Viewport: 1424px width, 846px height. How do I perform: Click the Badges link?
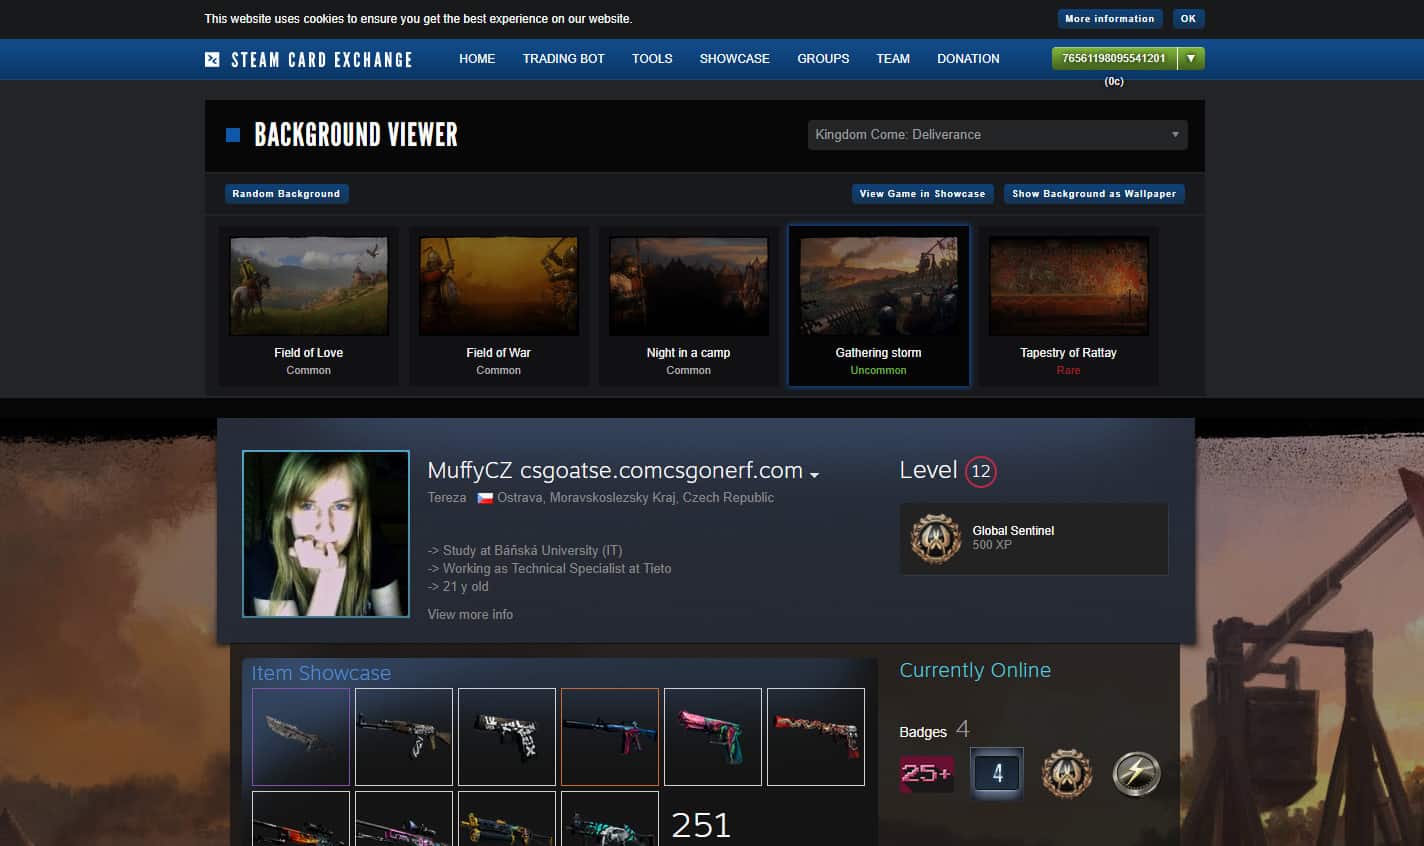pyautogui.click(x=923, y=732)
